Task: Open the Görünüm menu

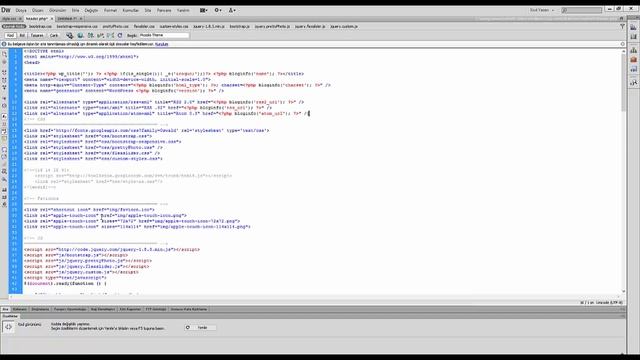Action: click(58, 10)
